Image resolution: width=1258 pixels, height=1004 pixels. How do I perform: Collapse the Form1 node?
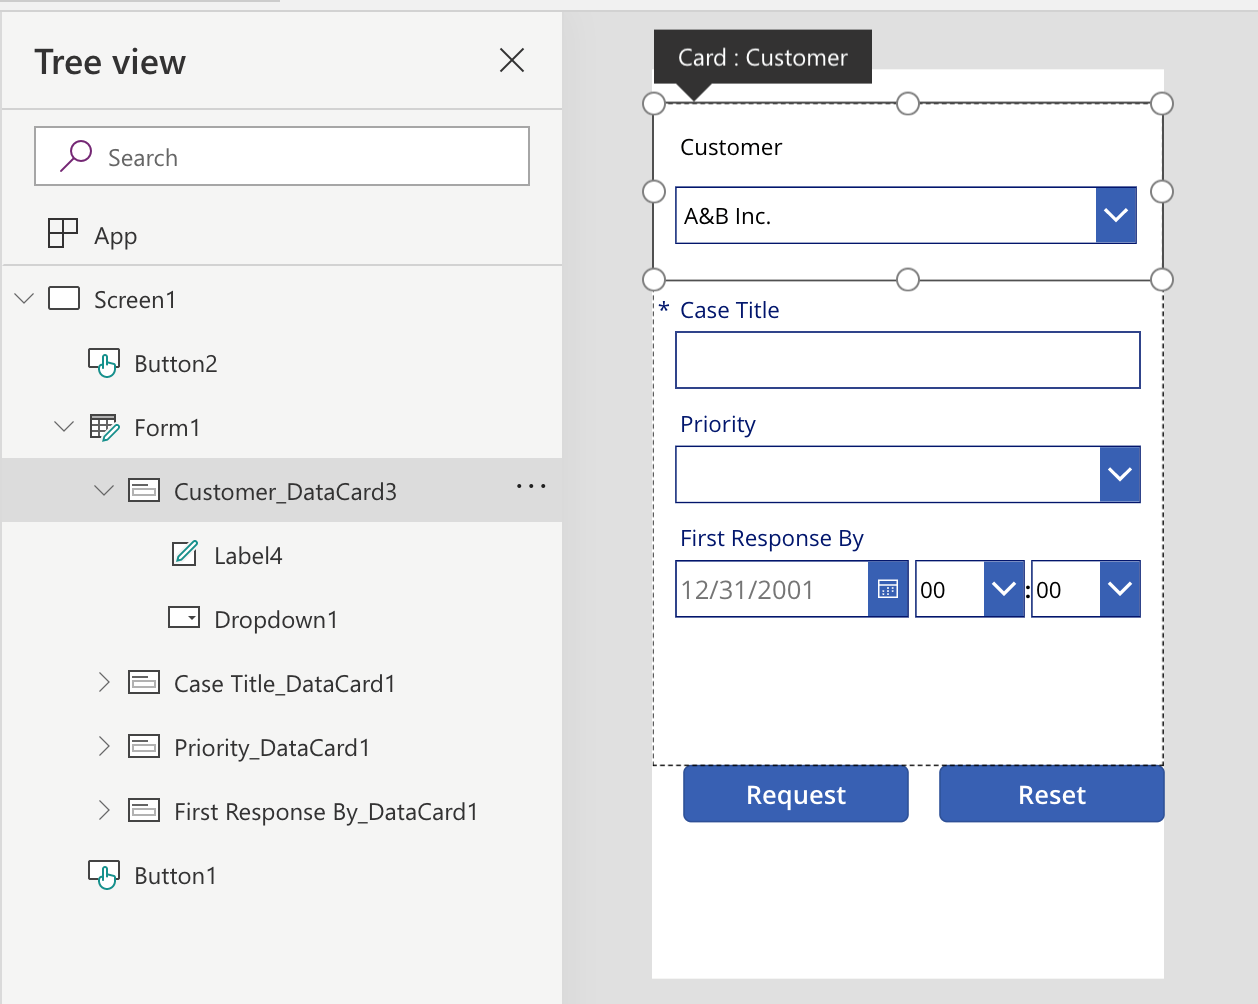[x=64, y=427]
